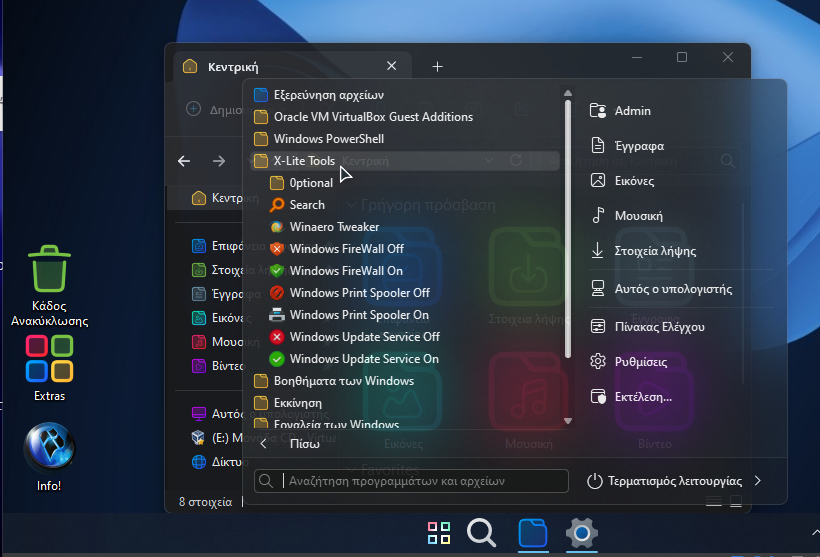Screen dimensions: 820x557
Task: Go back via the Πίσω button
Action: (289, 444)
